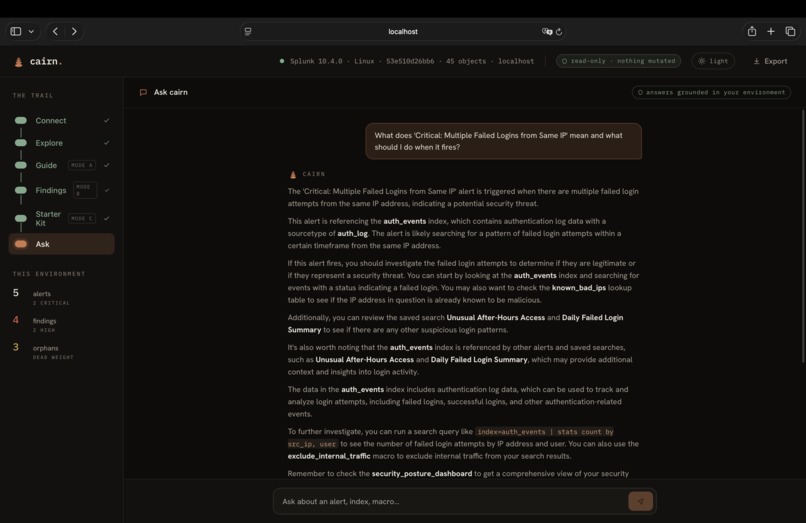This screenshot has width=806, height=523.
Task: Select the Ask trail step
Action: coord(62,244)
